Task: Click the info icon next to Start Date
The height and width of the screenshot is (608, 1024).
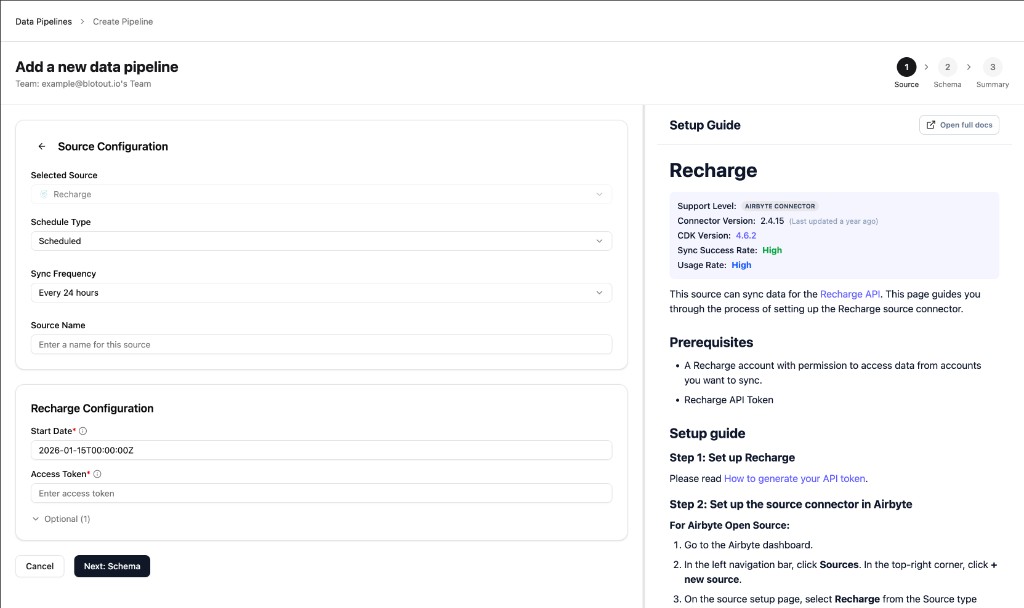Action: click(x=83, y=431)
